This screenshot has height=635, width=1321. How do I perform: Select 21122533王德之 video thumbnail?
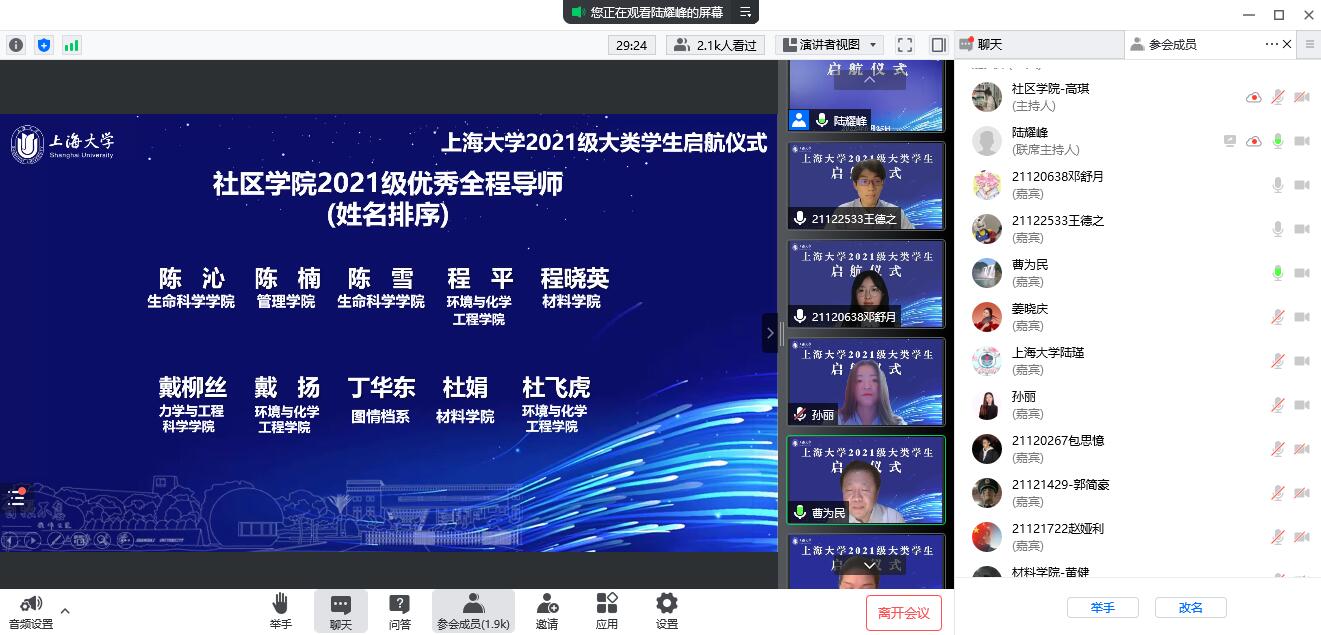pos(866,186)
